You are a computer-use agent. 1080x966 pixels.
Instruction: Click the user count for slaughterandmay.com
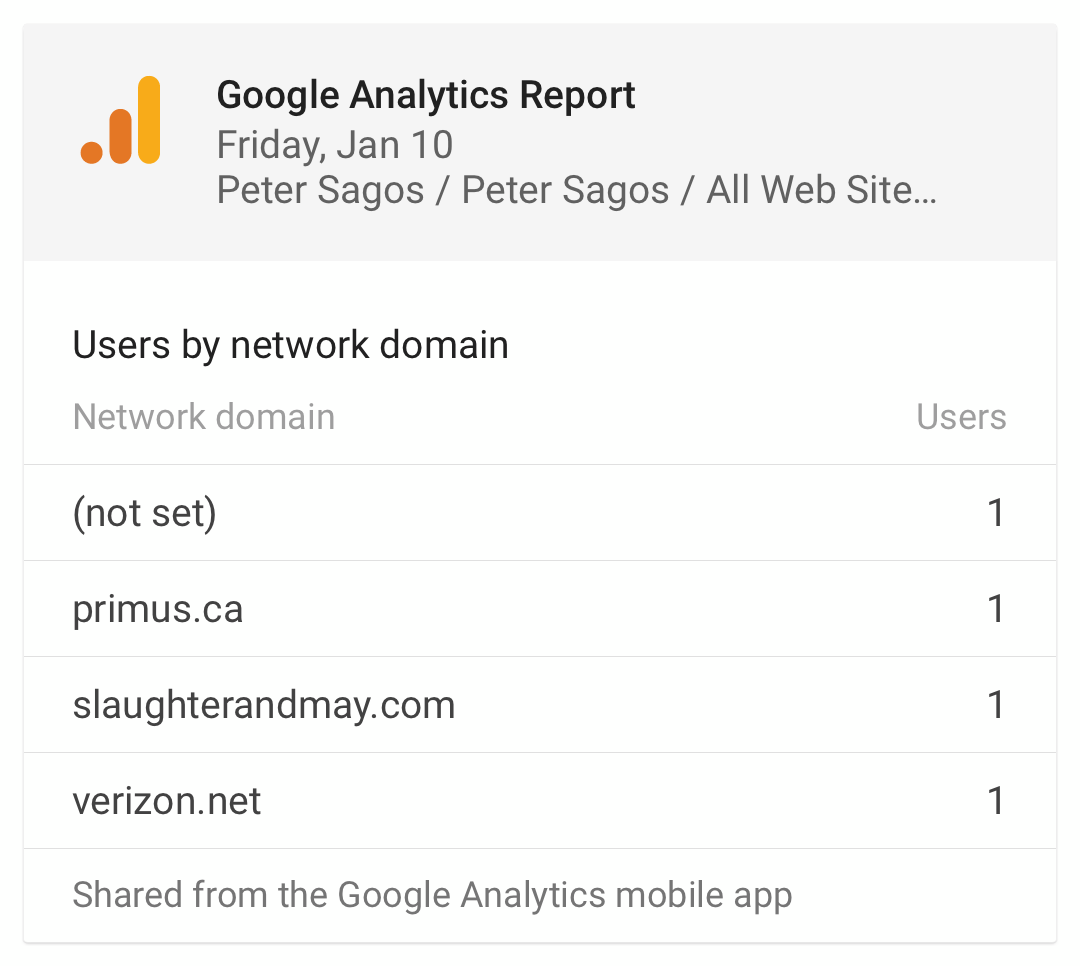(996, 704)
